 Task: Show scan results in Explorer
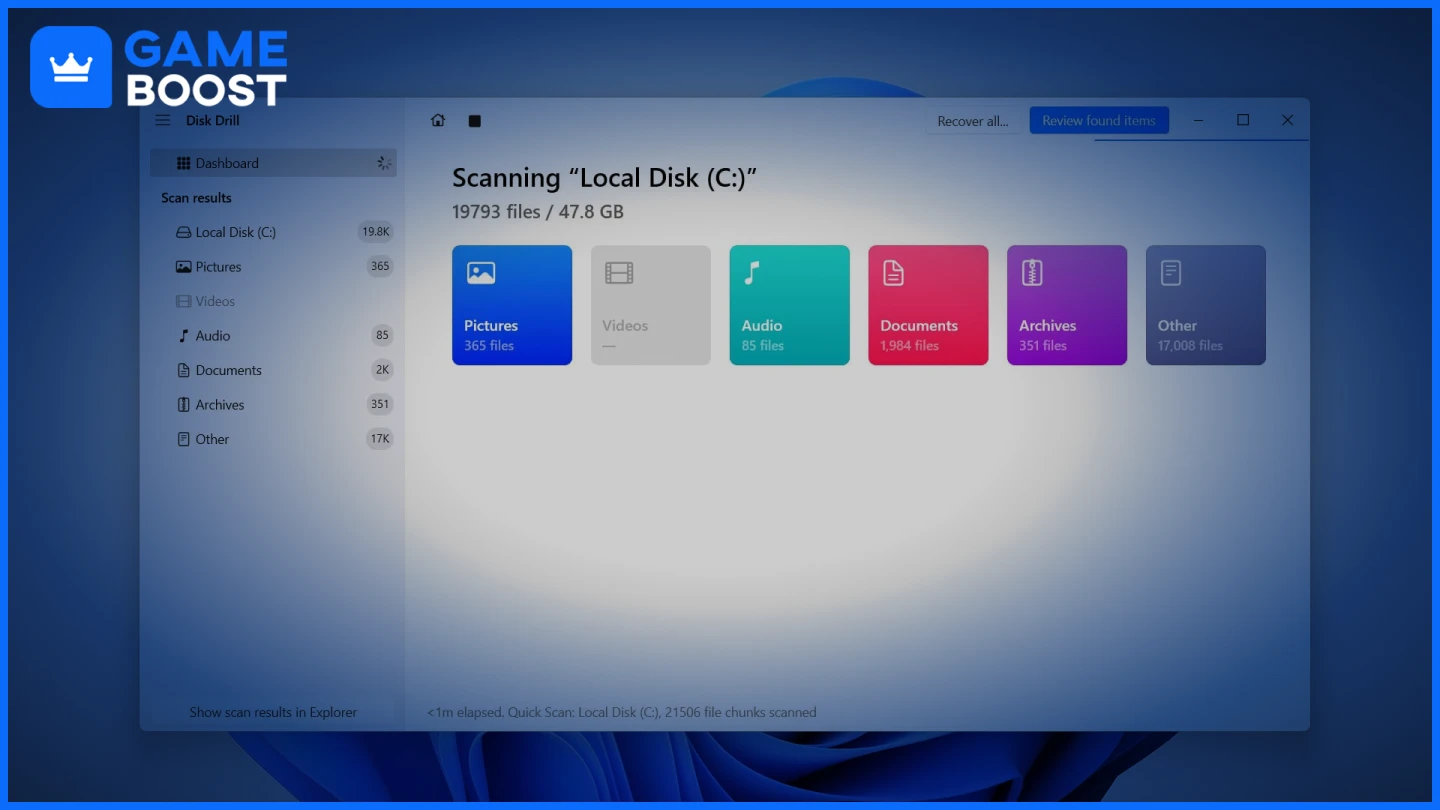tap(274, 712)
